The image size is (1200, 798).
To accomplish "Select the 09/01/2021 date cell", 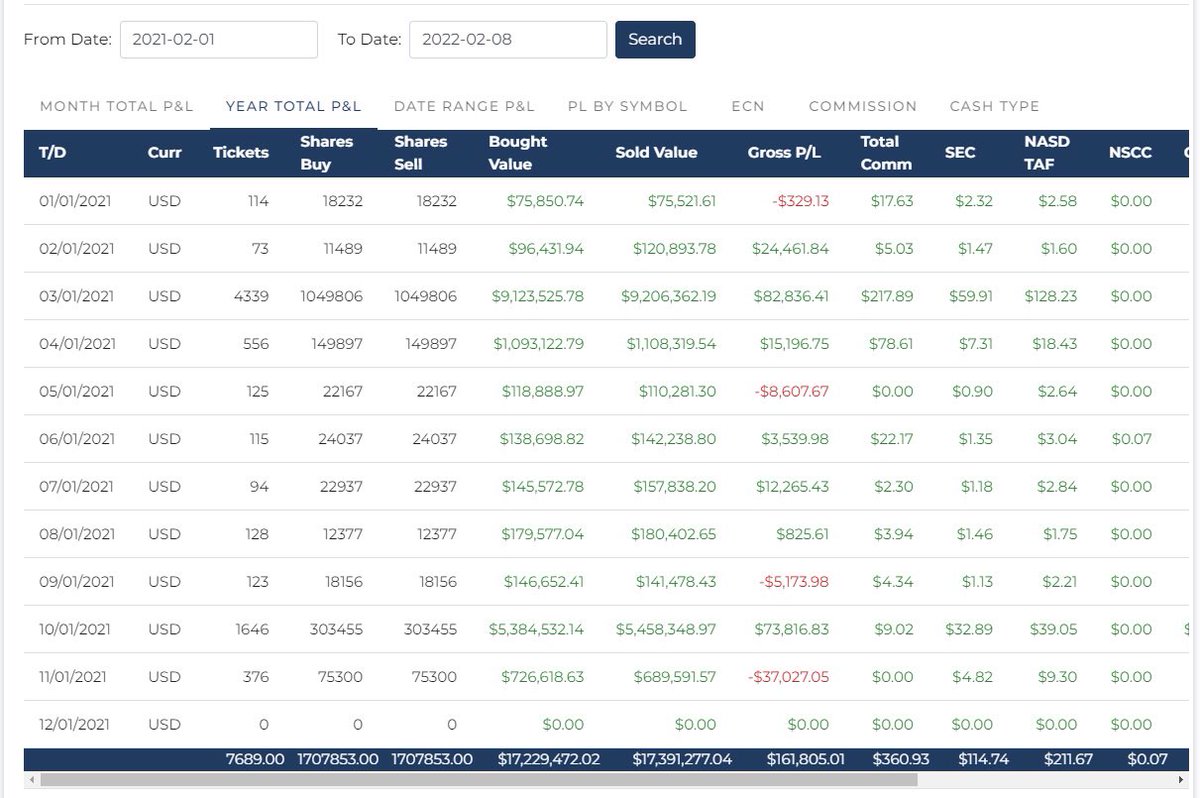I will coord(77,581).
